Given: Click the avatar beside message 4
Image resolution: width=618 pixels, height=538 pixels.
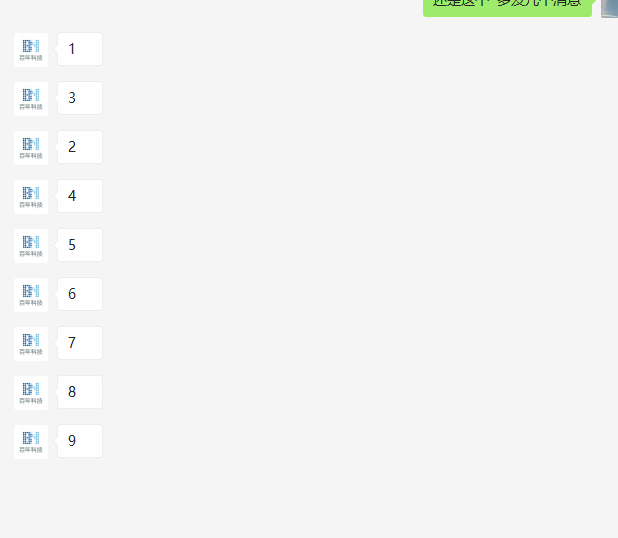Looking at the screenshot, I should tap(31, 197).
